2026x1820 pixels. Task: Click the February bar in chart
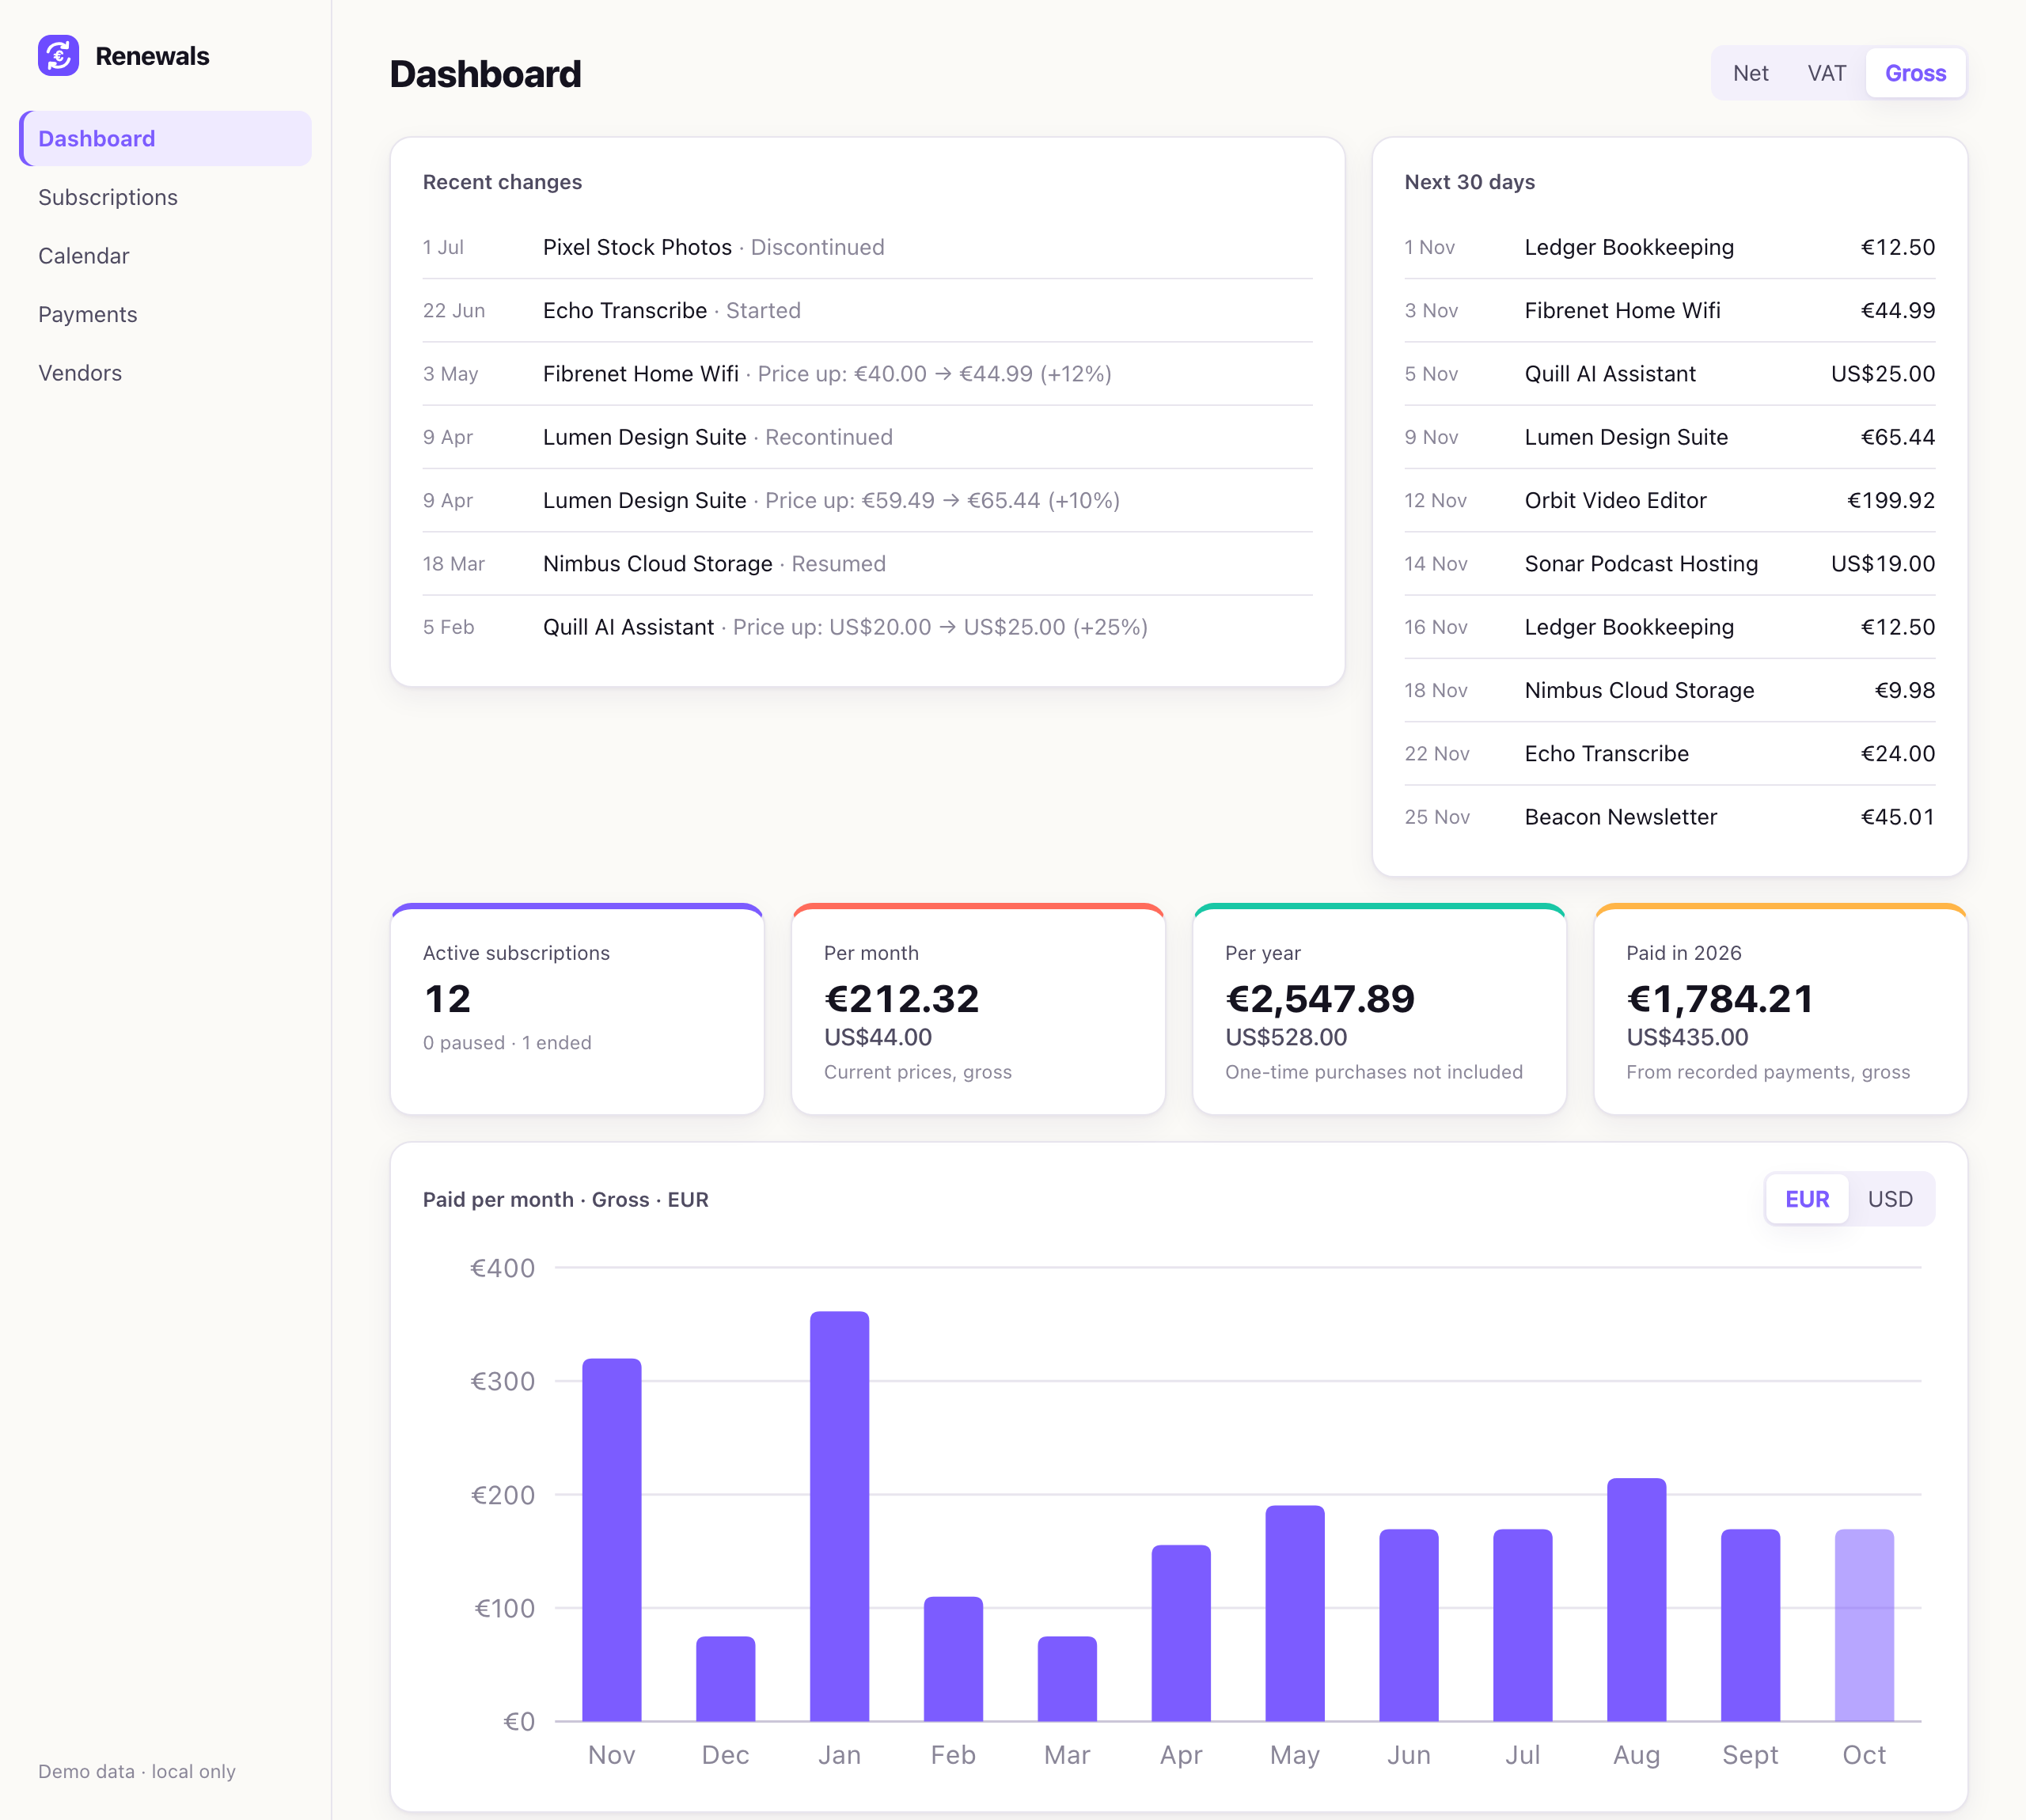(x=953, y=1659)
